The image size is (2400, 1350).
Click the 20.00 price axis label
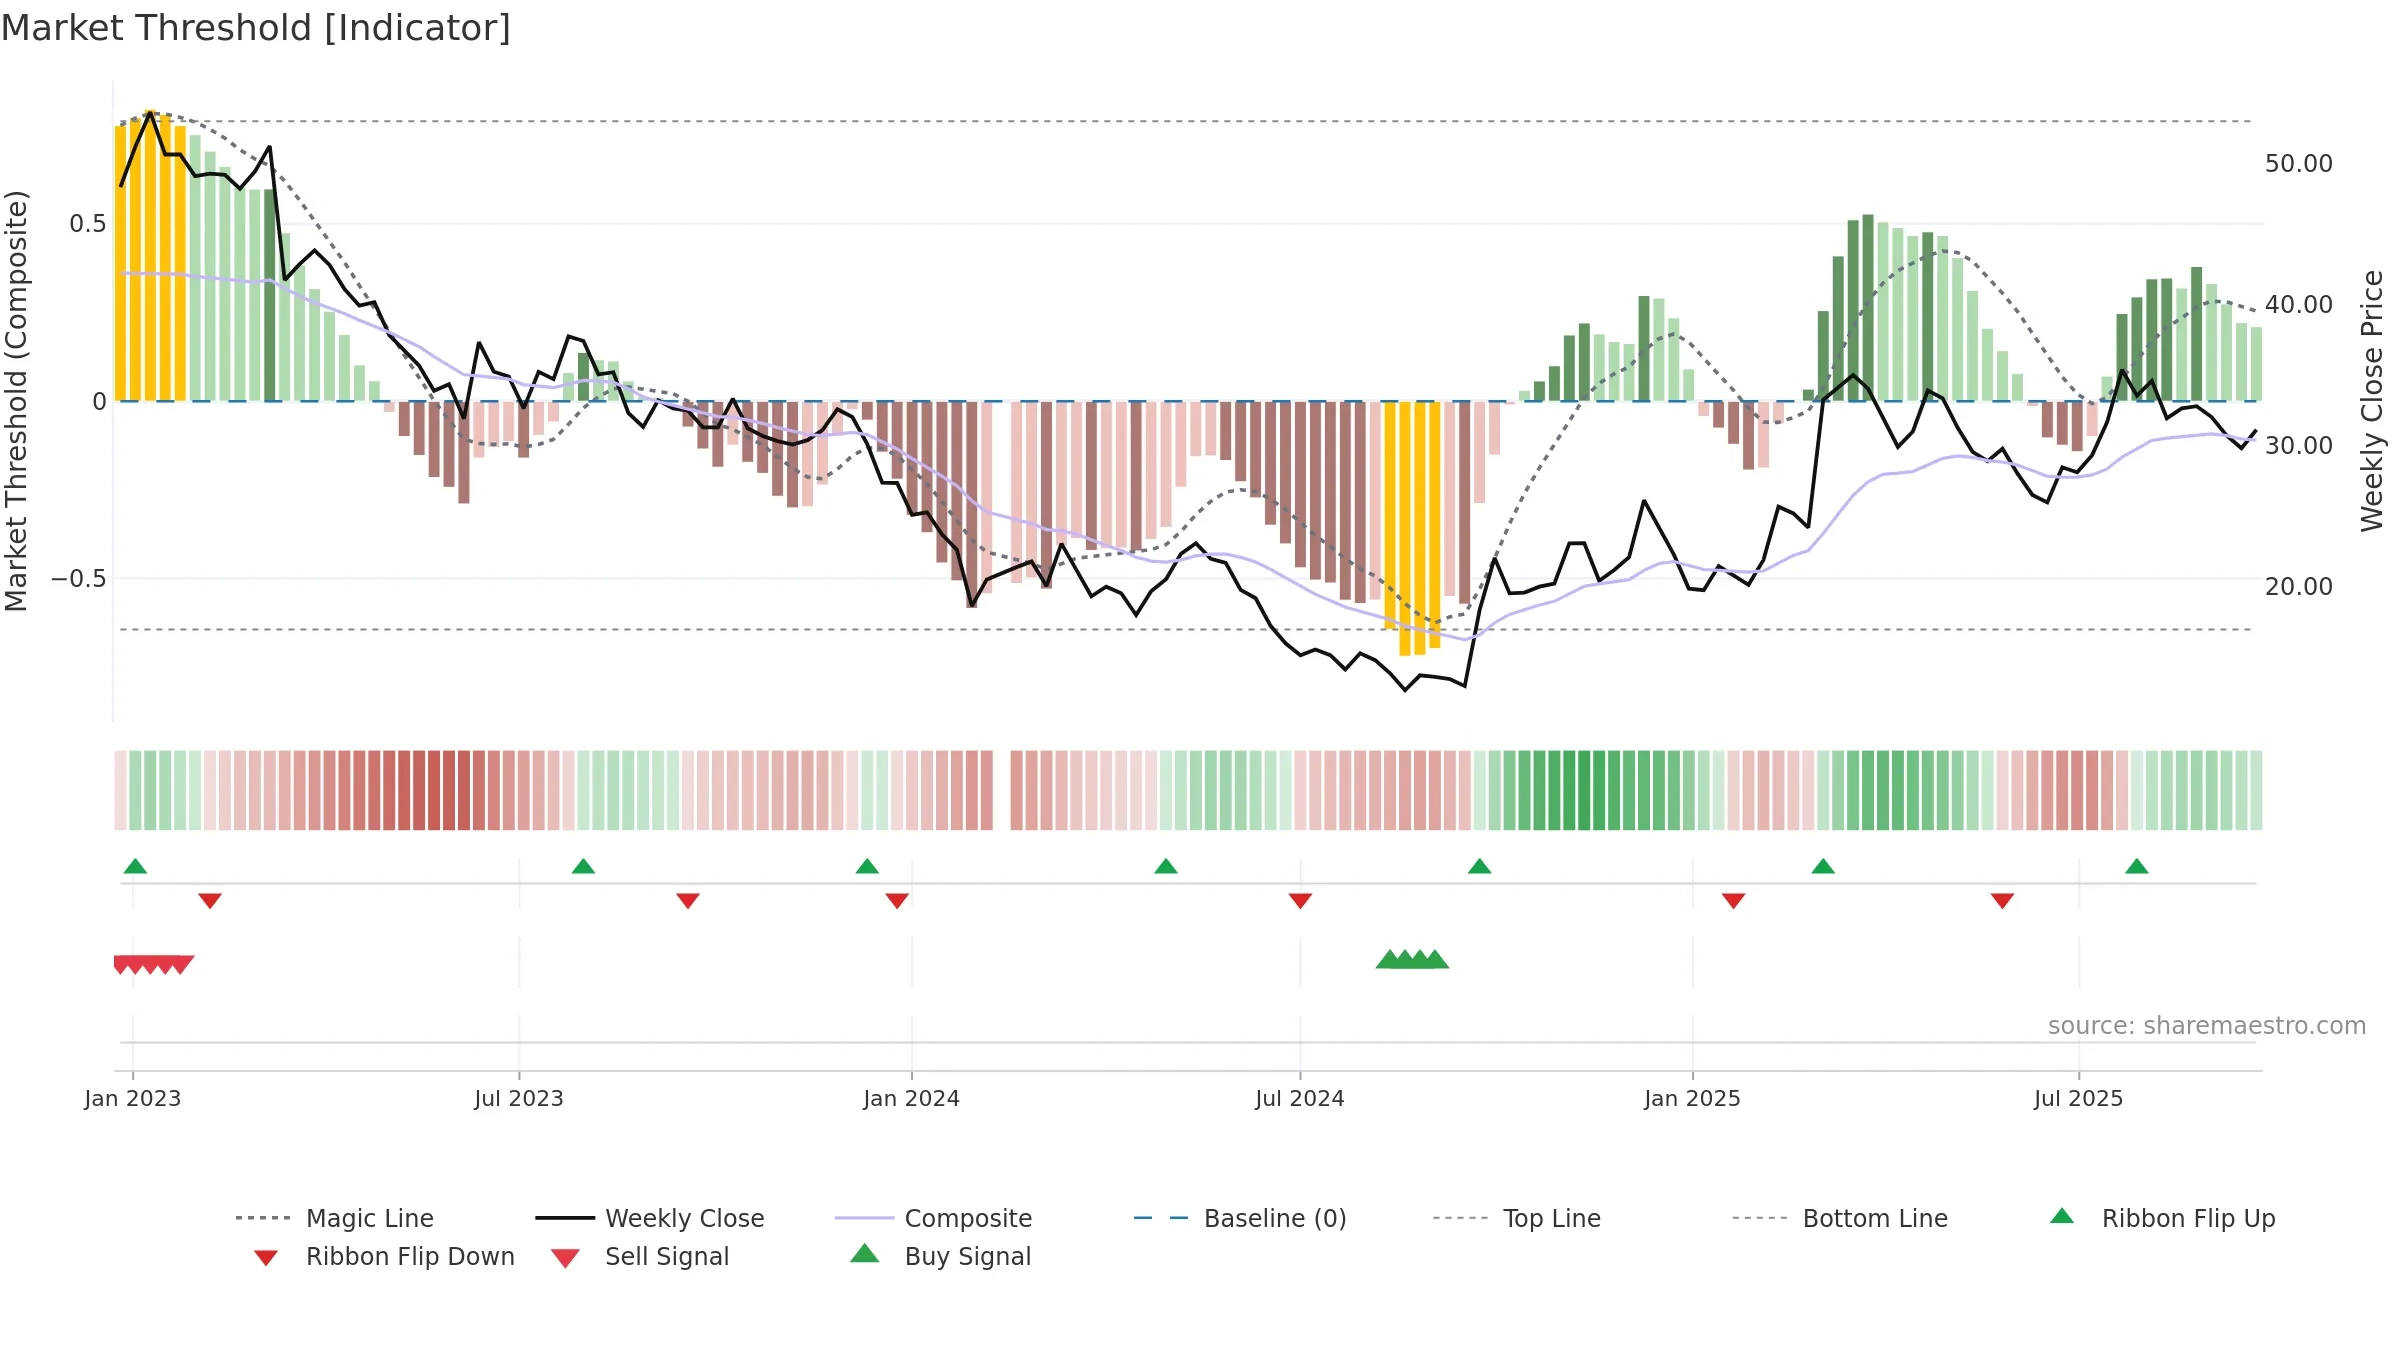tap(2299, 587)
